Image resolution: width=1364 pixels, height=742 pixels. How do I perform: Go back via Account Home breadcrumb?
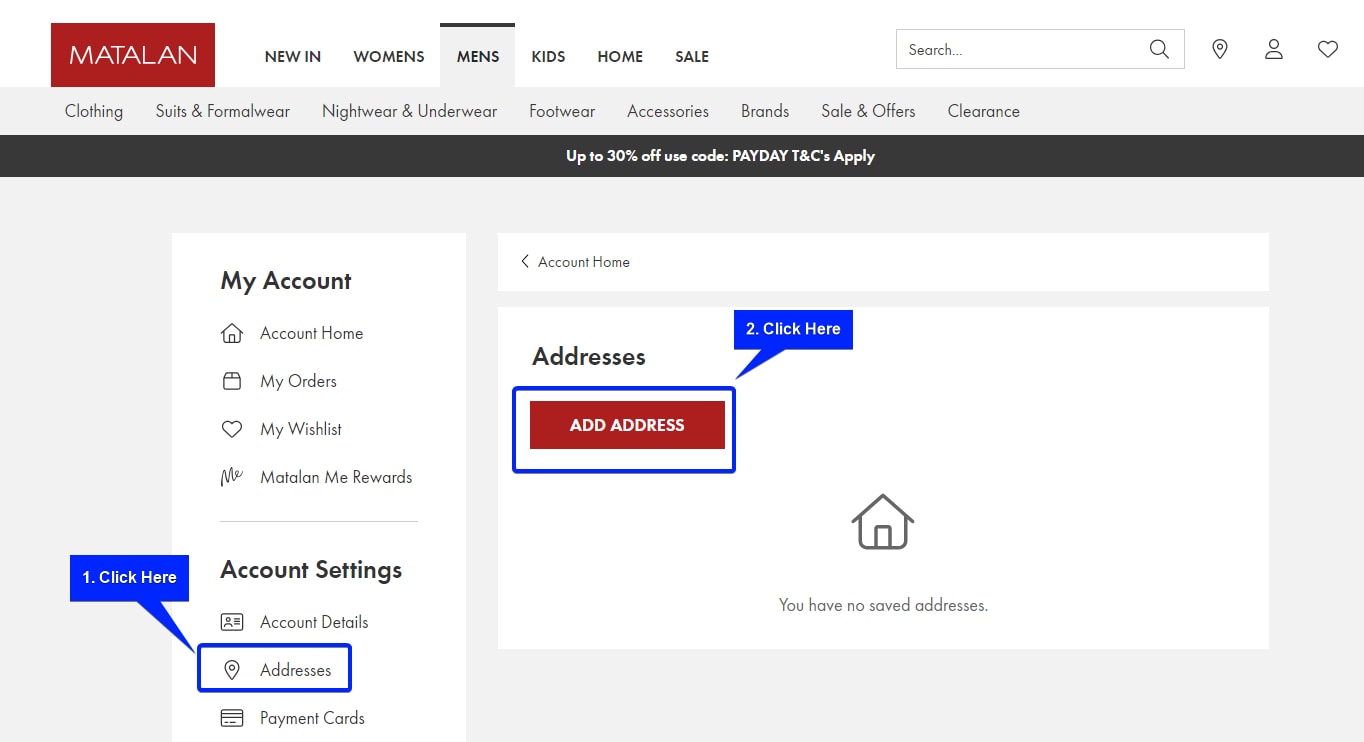coord(584,262)
